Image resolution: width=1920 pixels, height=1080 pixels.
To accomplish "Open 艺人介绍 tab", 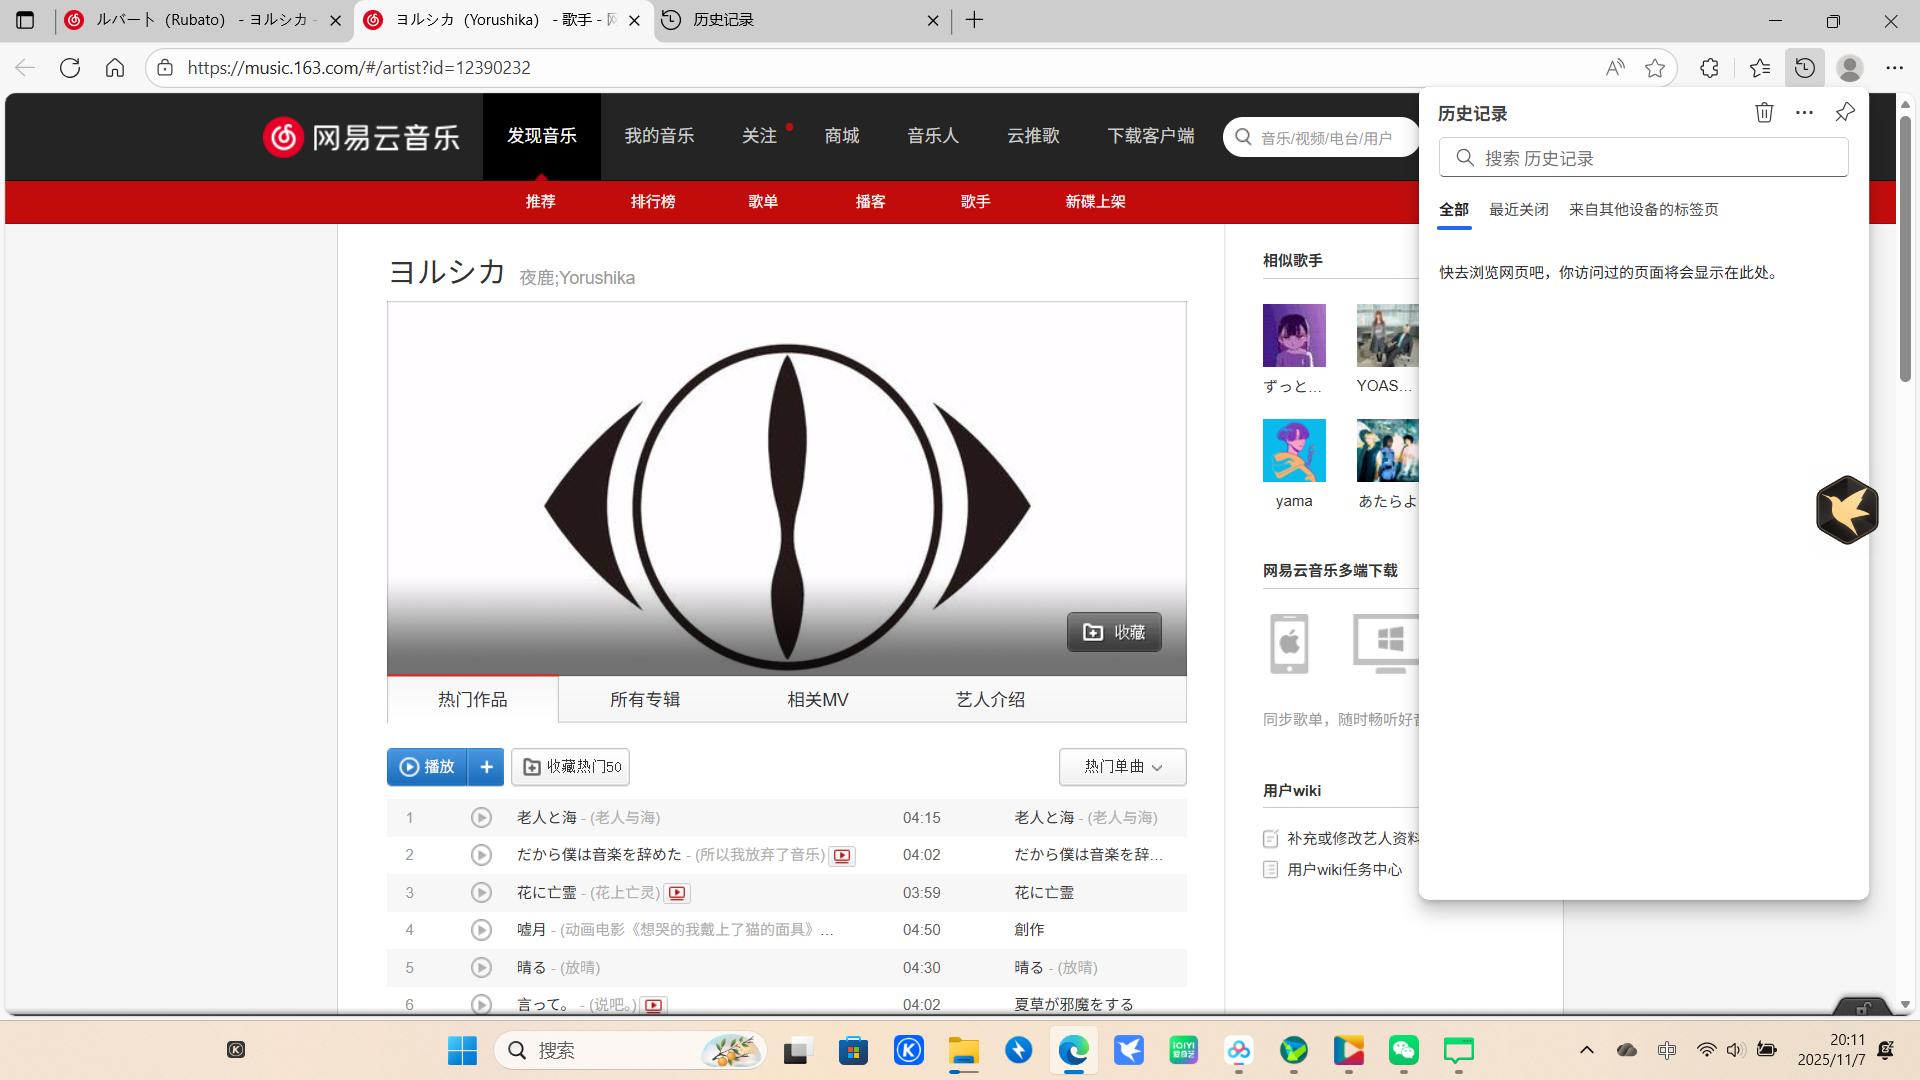I will (x=990, y=700).
